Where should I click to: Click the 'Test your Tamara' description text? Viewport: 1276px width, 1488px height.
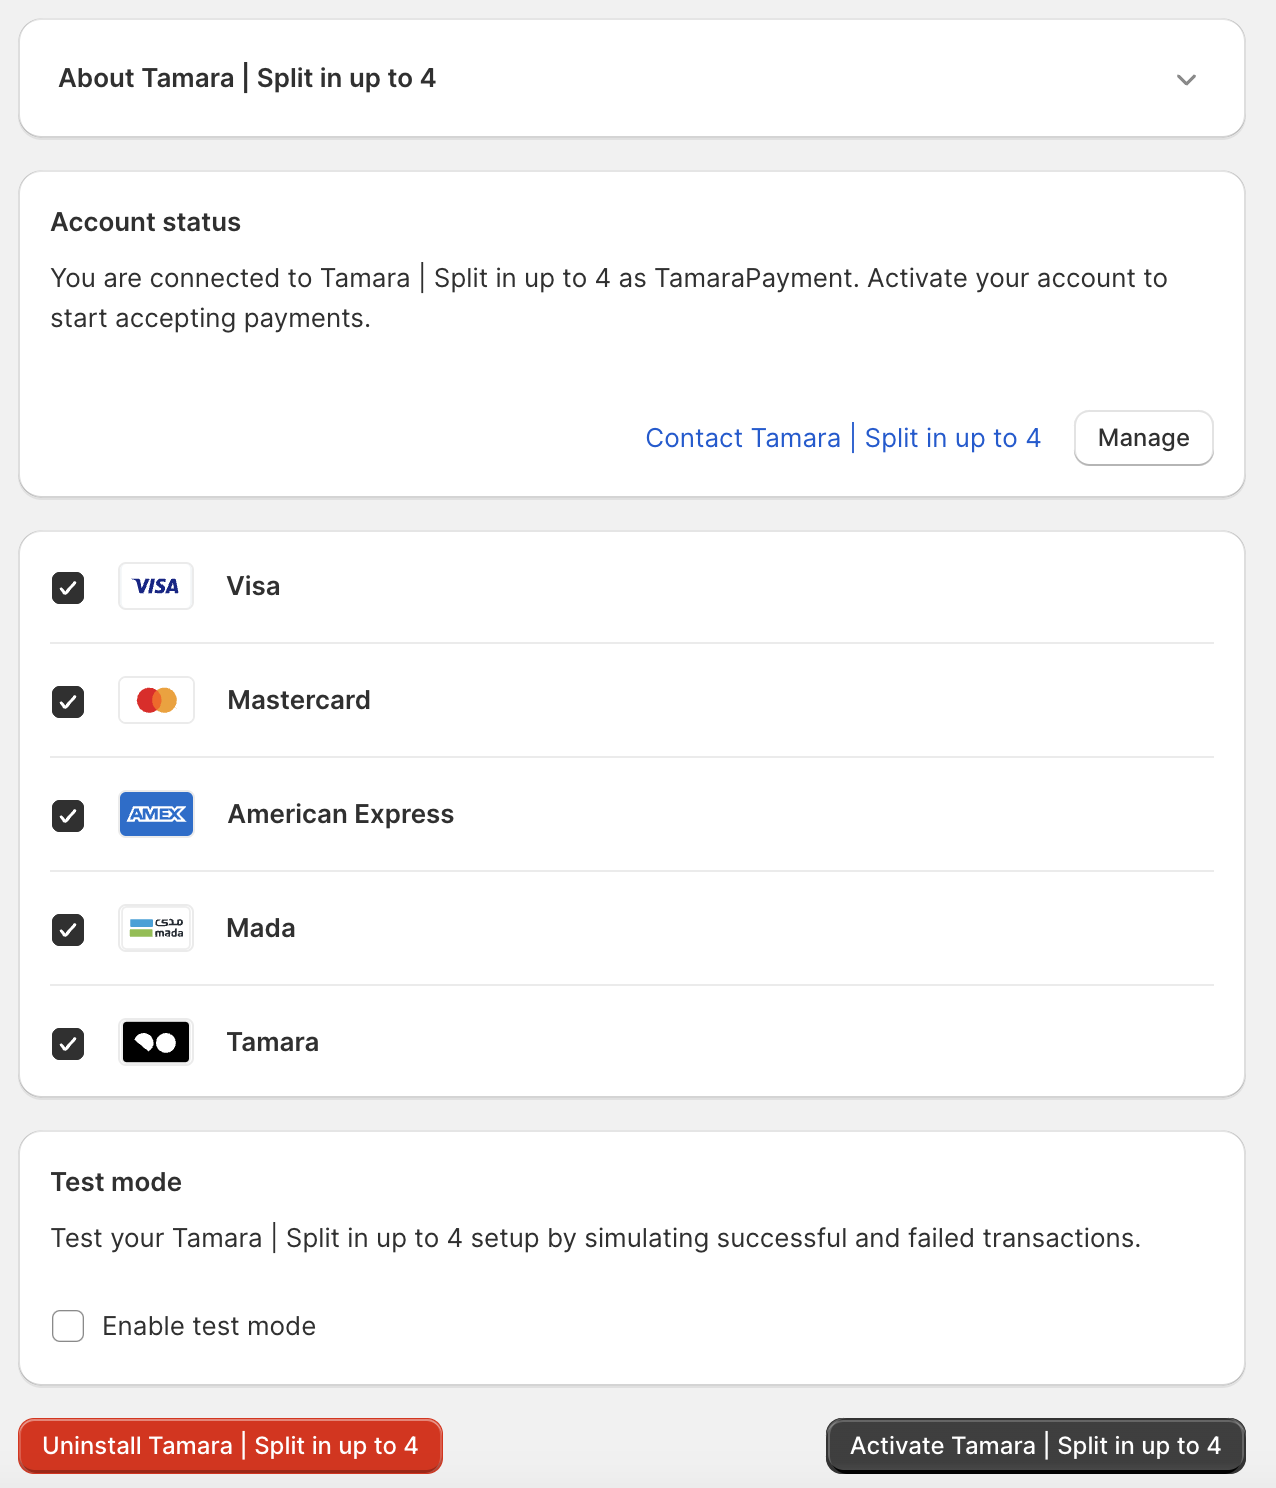pos(596,1238)
